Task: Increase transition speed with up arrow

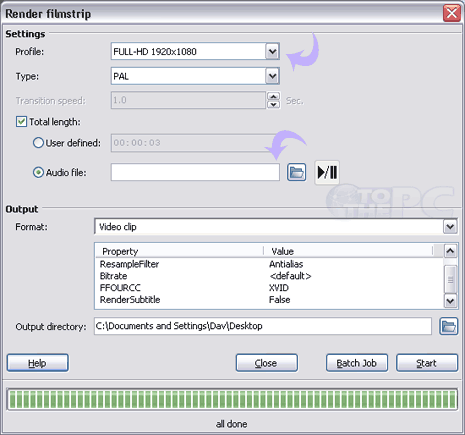Action: [274, 96]
